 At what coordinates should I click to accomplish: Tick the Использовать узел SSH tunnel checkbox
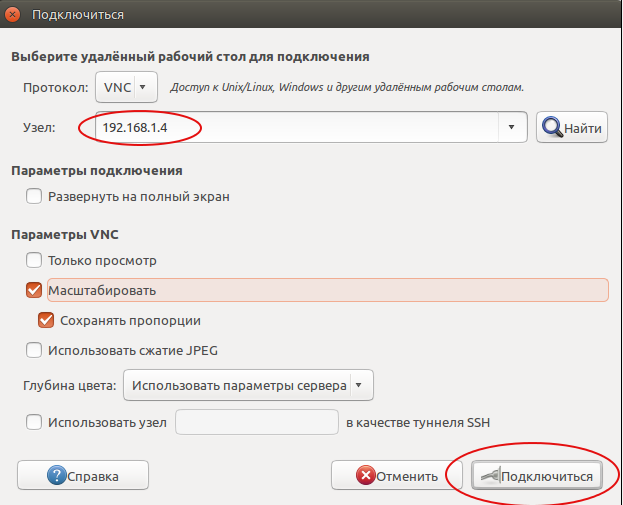click(x=34, y=423)
